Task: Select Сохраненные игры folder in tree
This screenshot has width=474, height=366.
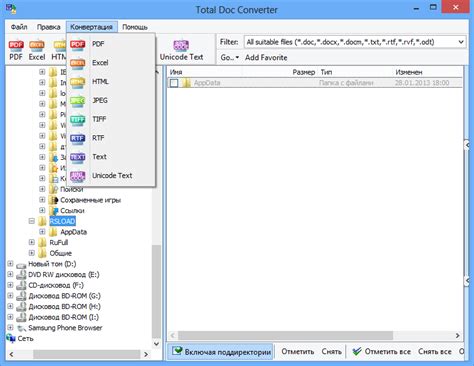Action: tap(90, 200)
